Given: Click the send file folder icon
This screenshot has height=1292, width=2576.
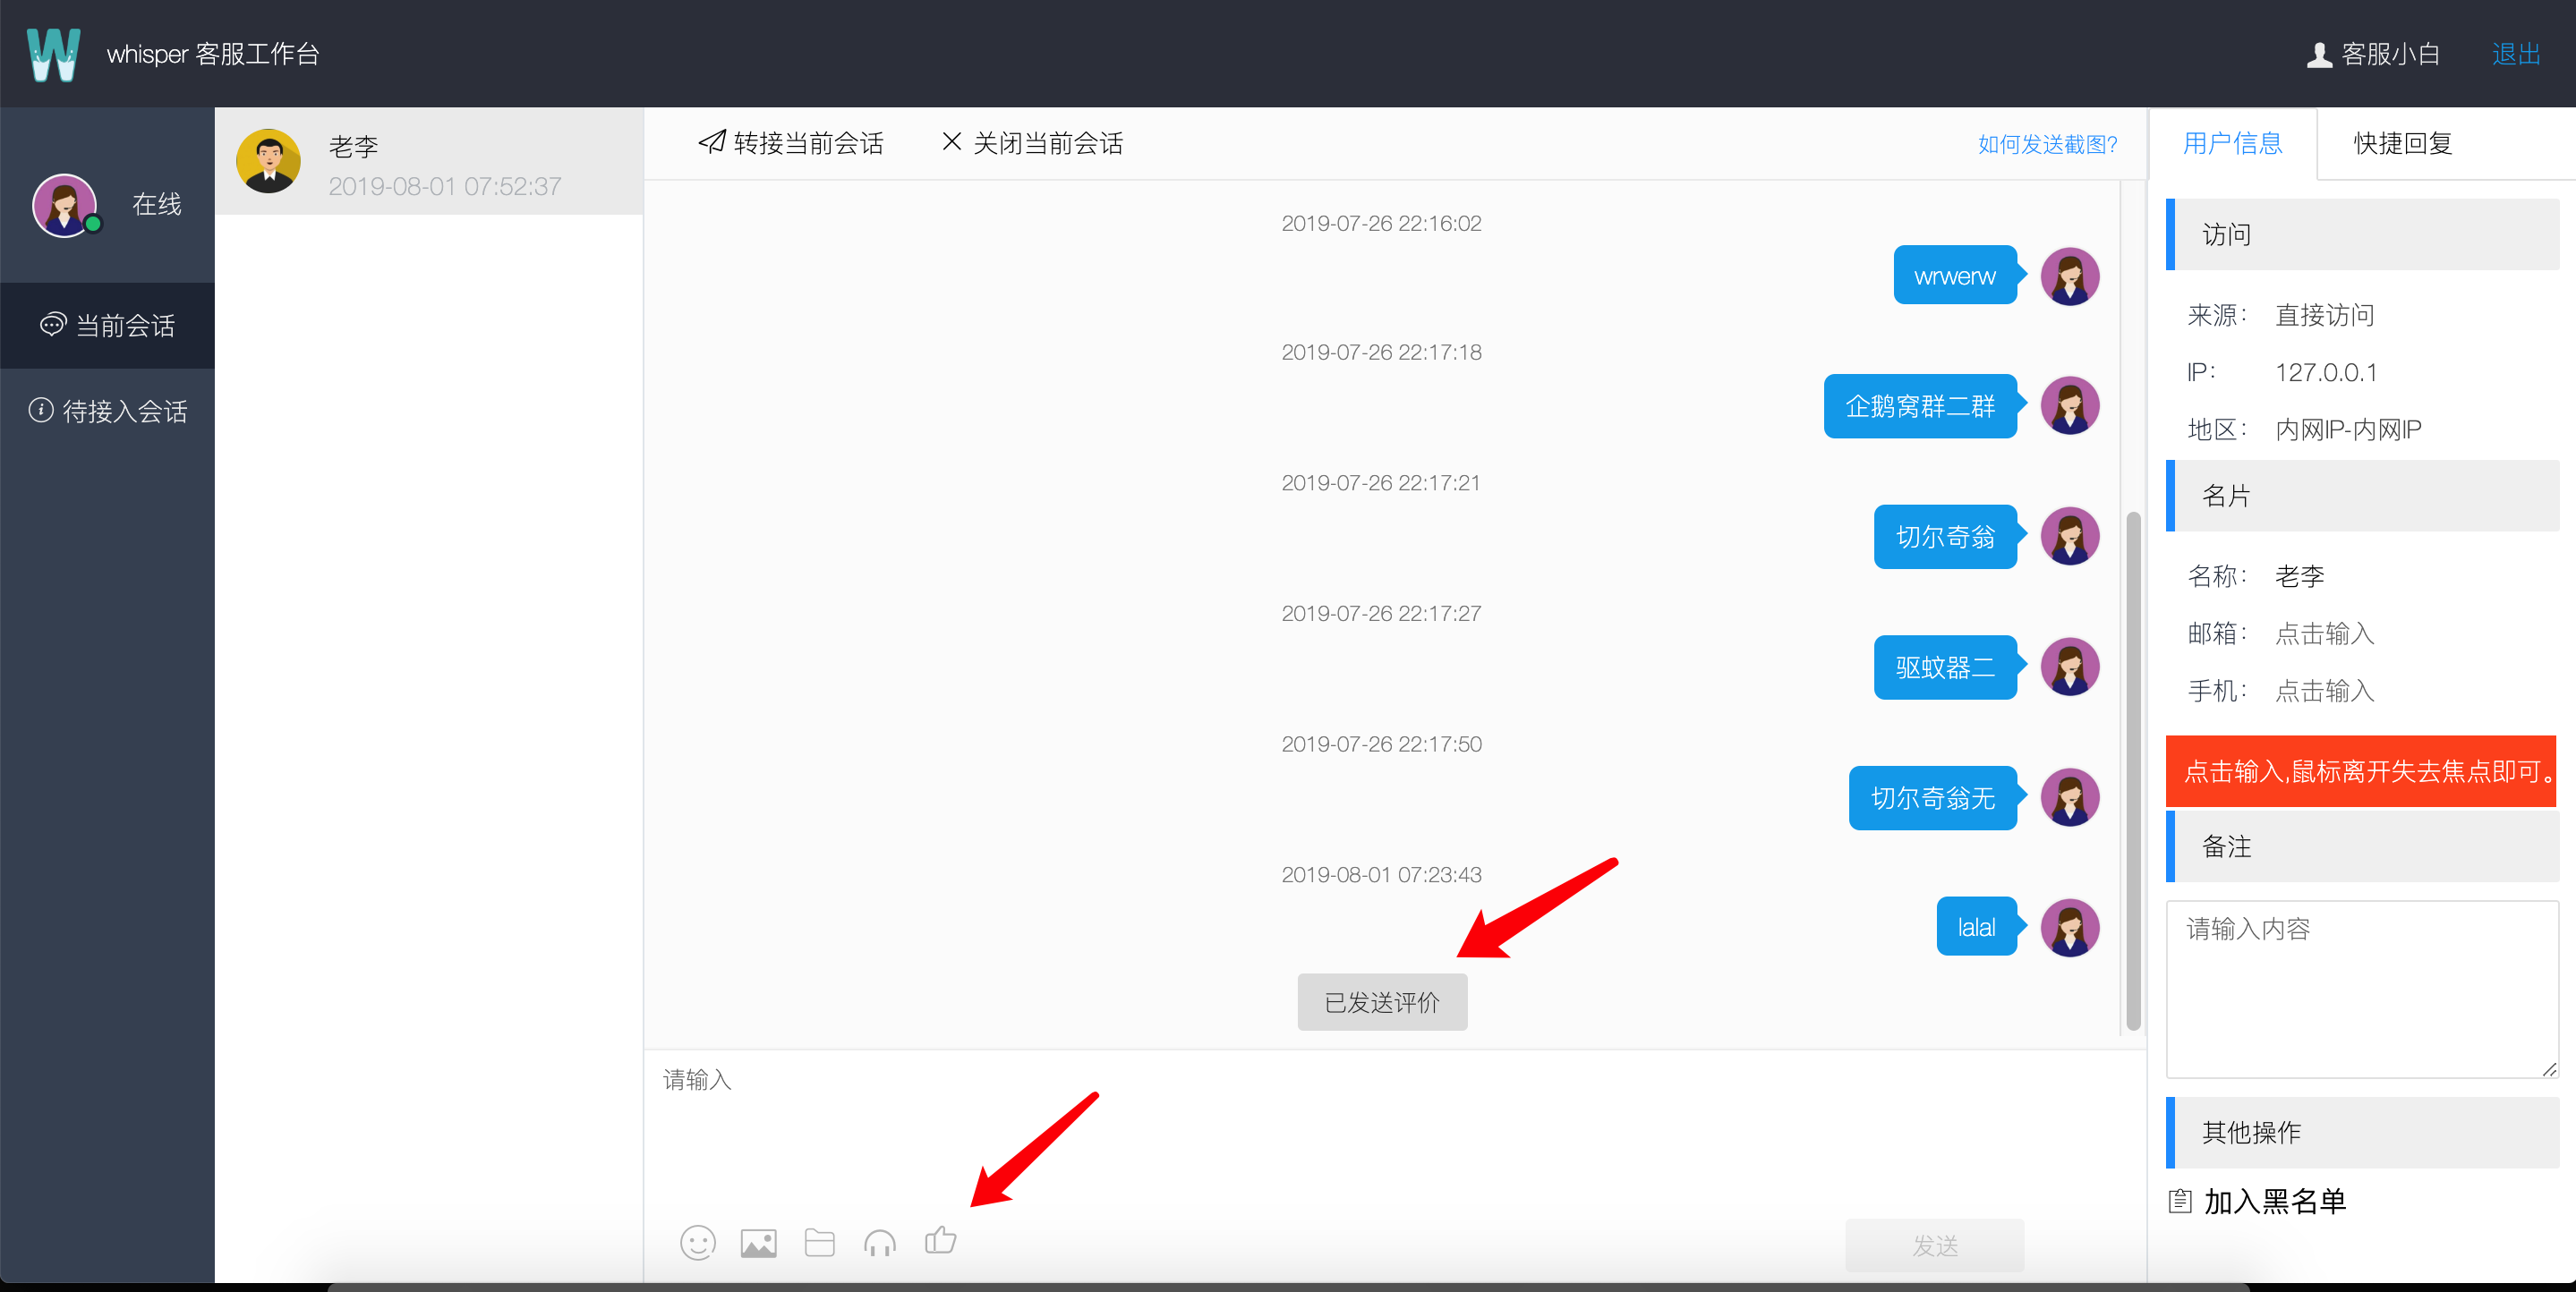Looking at the screenshot, I should tap(819, 1243).
